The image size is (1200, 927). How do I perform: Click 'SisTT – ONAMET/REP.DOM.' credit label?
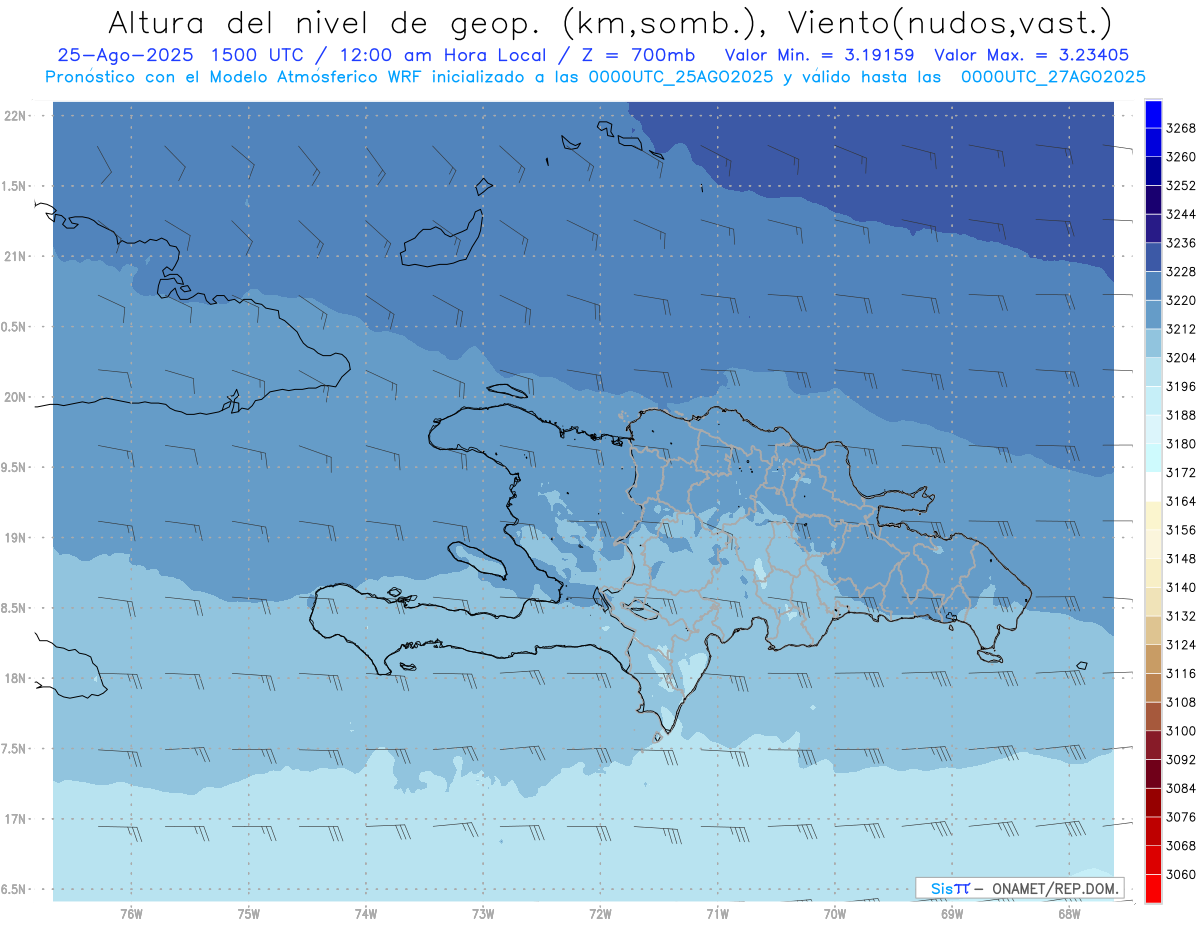[x=1019, y=888]
